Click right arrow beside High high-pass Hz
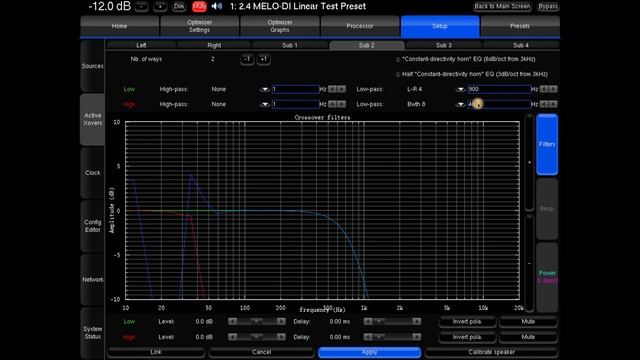Viewport: 640px width, 360px height. 342,104
